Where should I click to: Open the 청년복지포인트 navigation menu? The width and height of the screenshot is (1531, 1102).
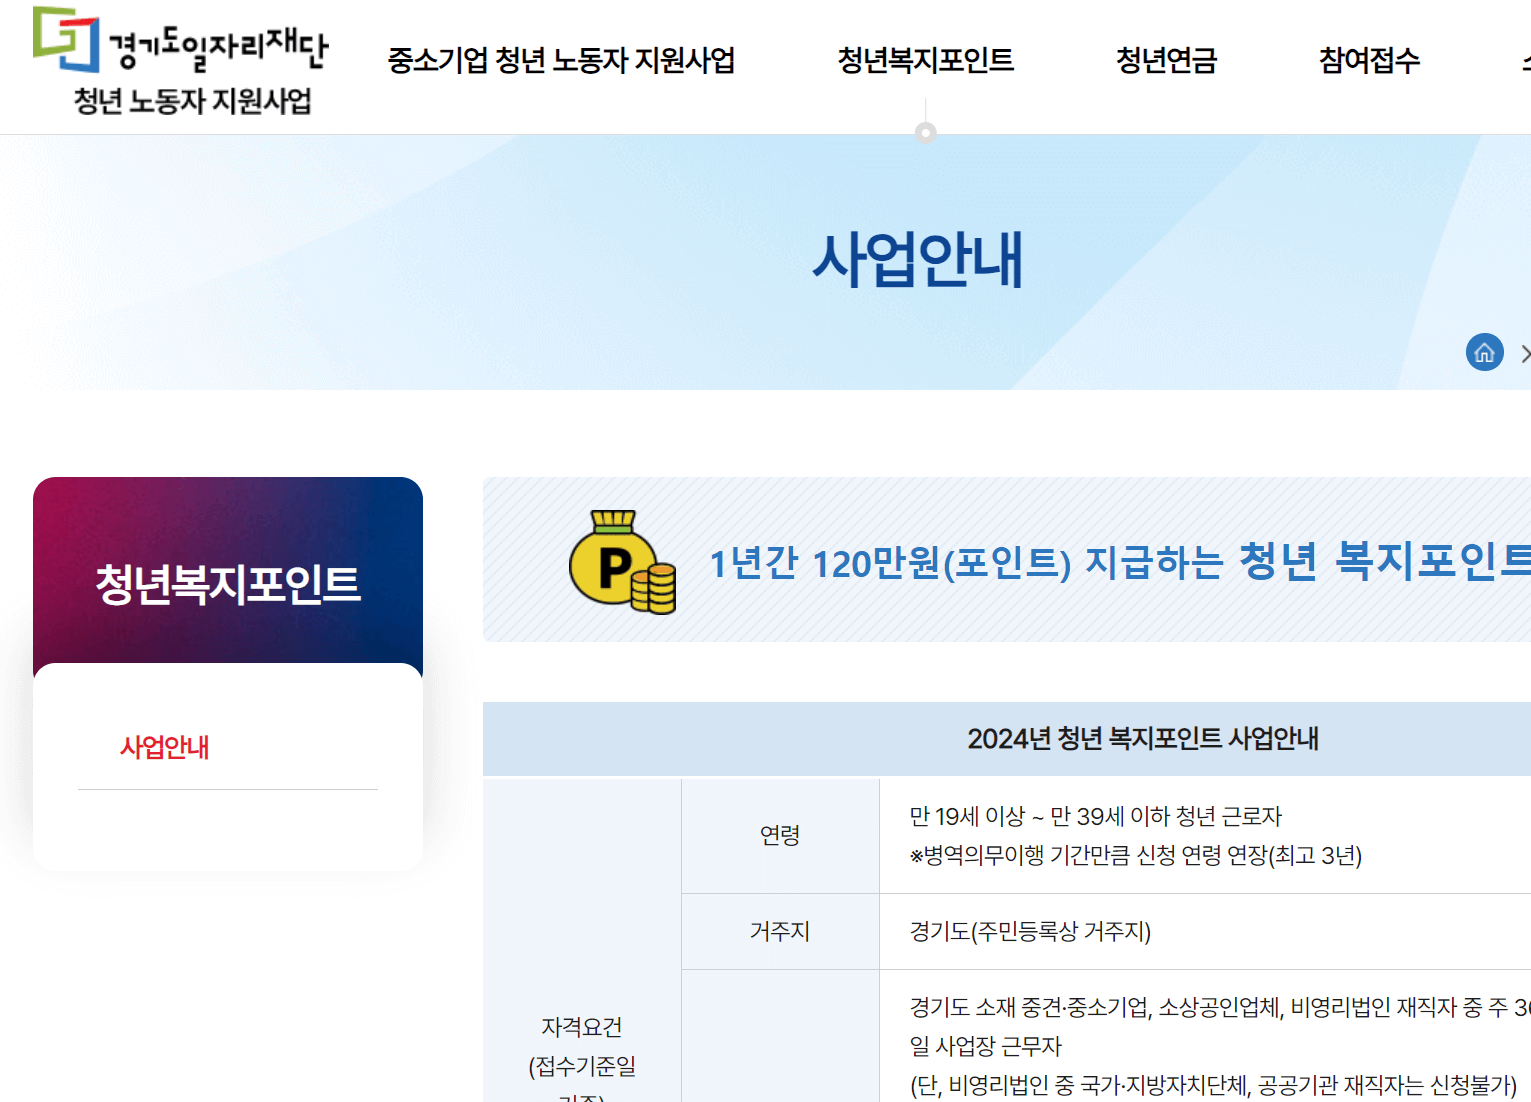coord(925,61)
